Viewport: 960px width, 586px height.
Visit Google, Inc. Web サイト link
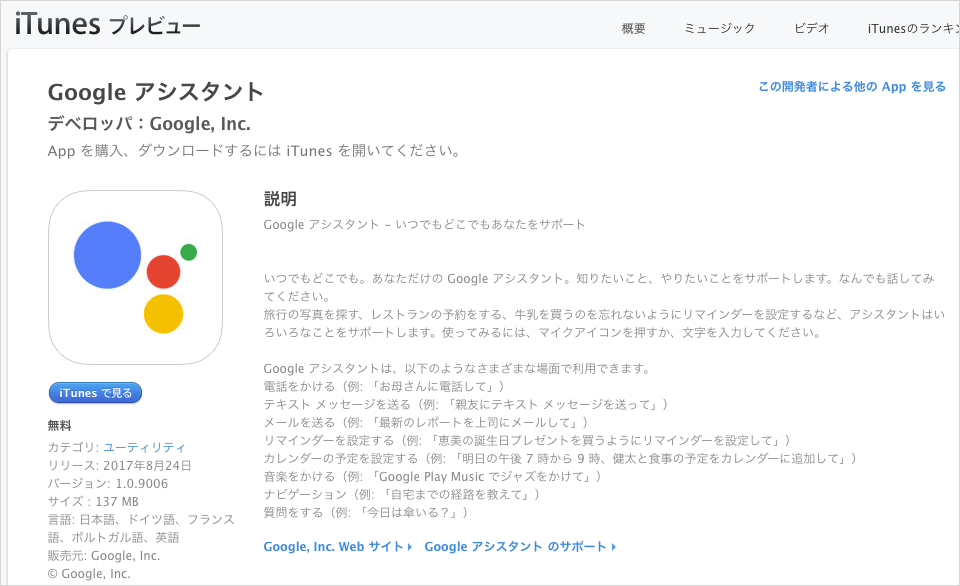(x=337, y=547)
